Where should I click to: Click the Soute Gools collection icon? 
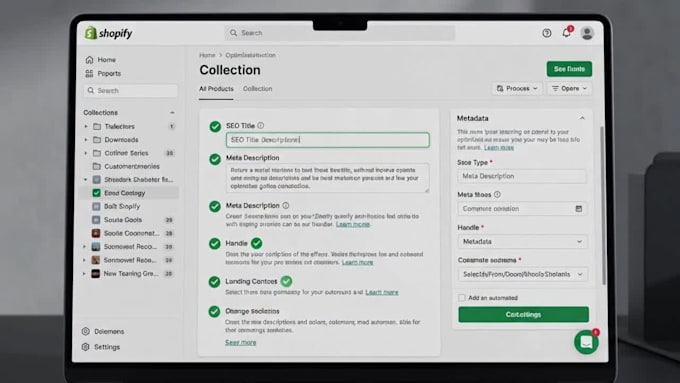(96, 219)
